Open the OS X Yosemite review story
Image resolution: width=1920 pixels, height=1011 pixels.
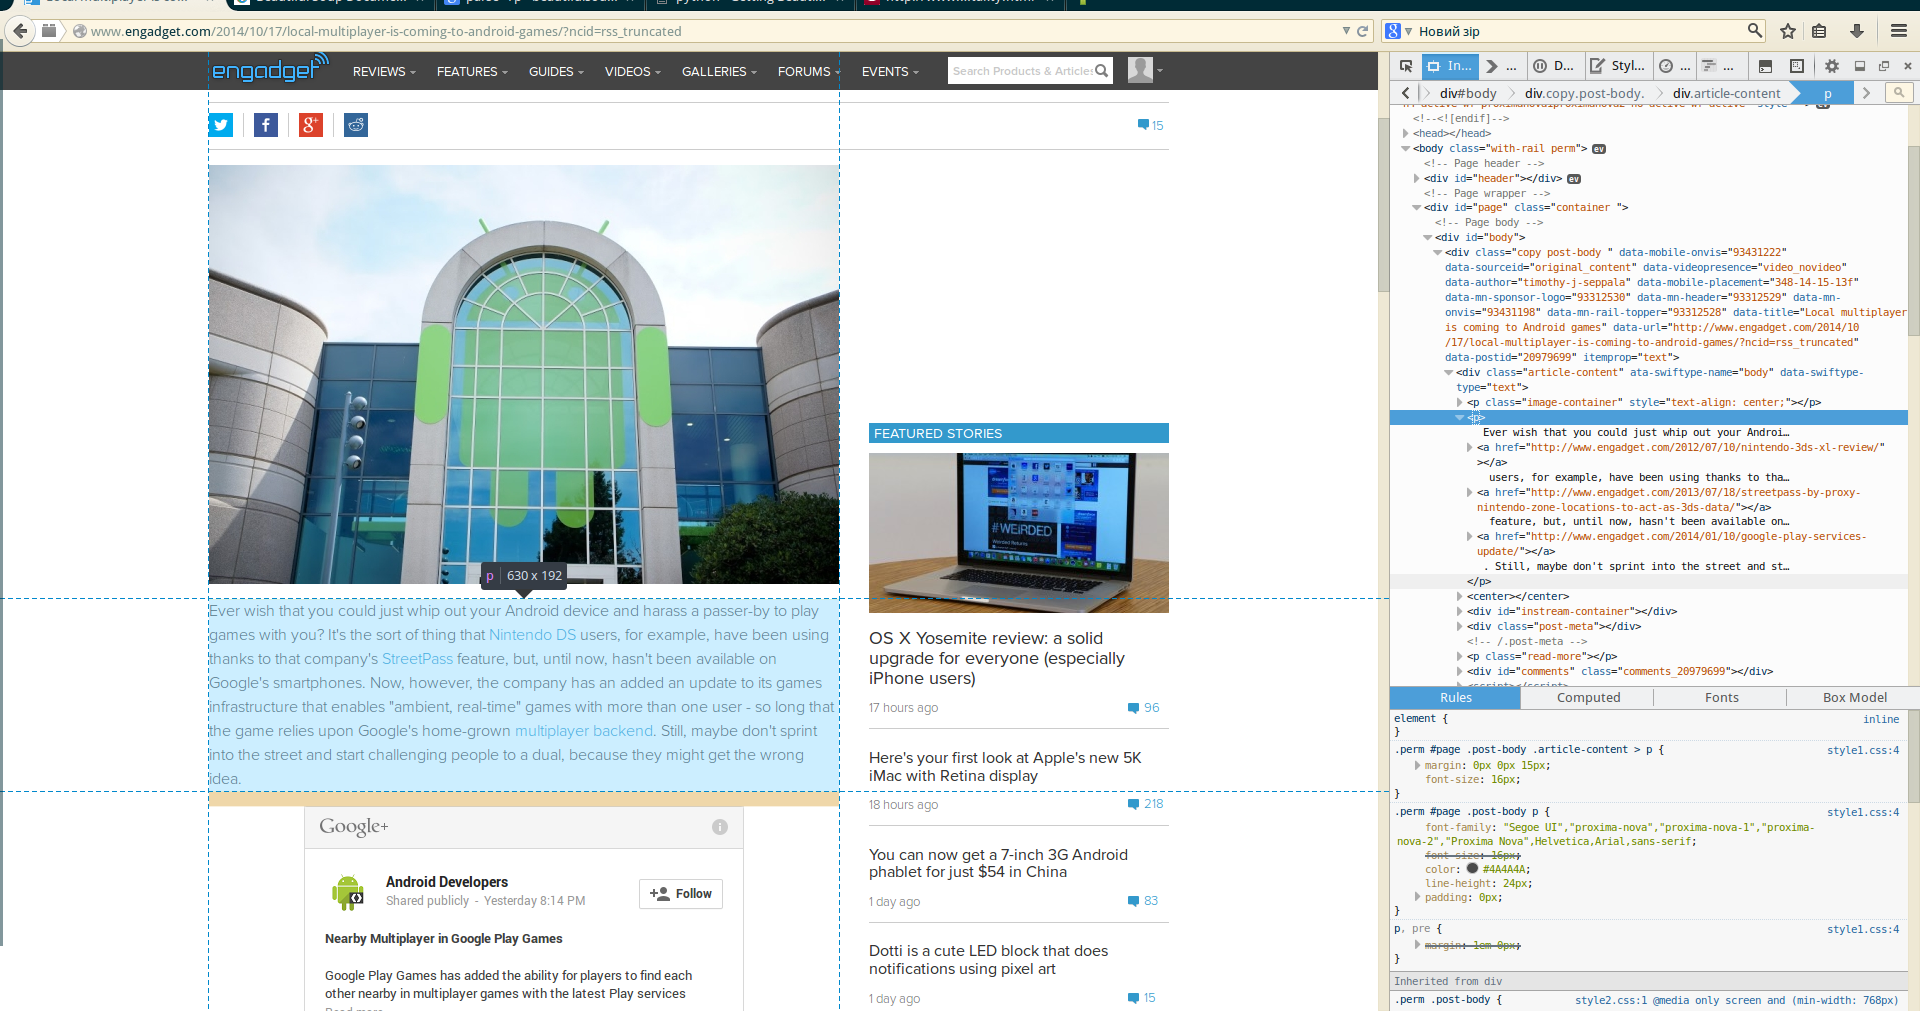(x=997, y=658)
